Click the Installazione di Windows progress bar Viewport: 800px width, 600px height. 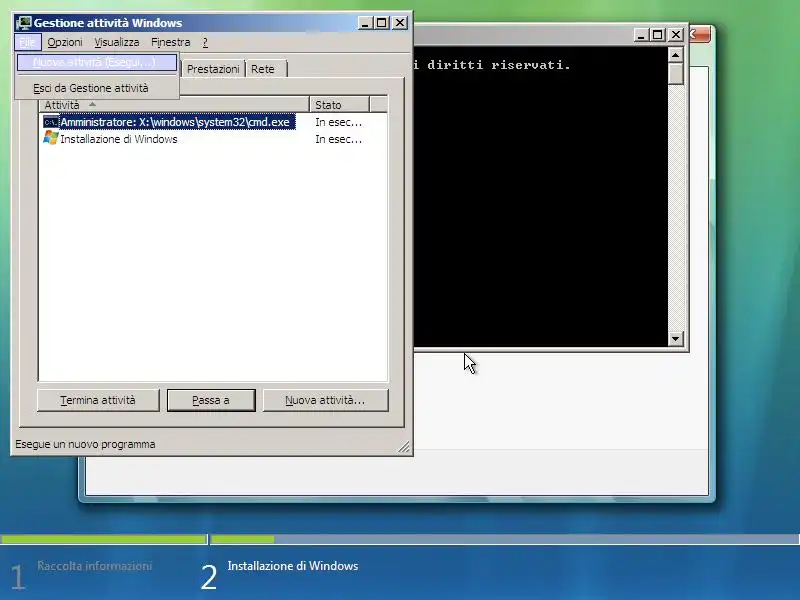(x=505, y=539)
